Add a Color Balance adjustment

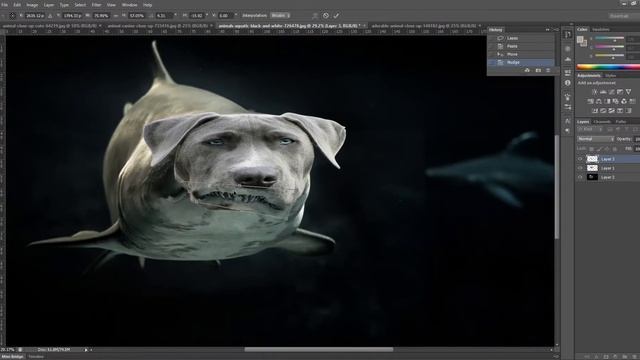click(x=599, y=101)
